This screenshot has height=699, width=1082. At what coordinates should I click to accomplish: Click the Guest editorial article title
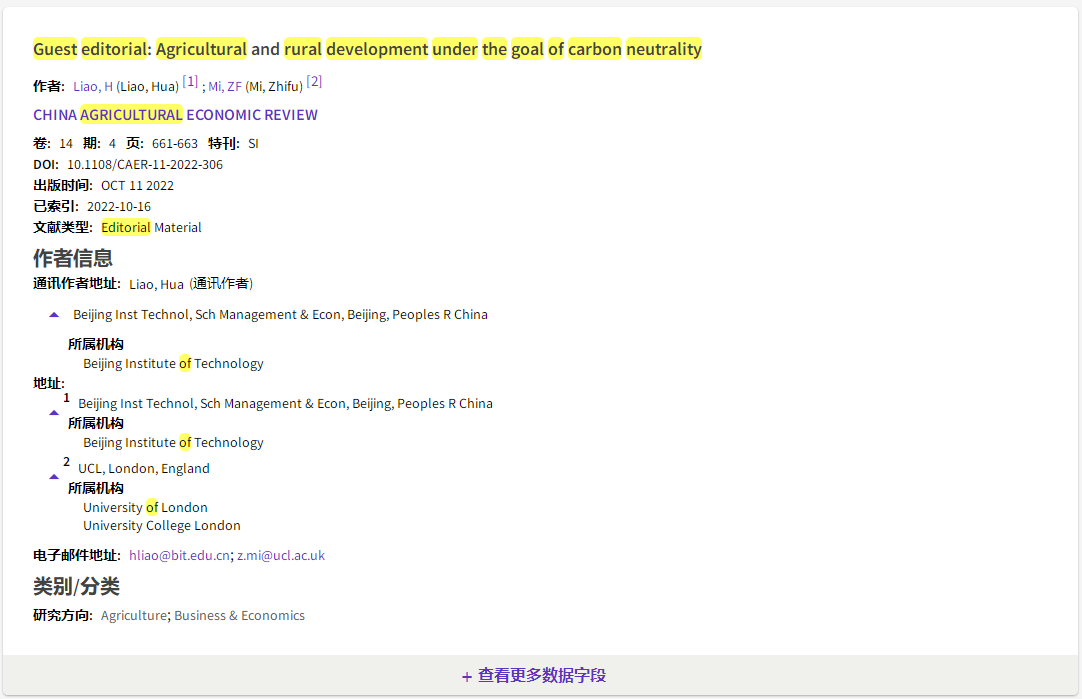(x=367, y=49)
